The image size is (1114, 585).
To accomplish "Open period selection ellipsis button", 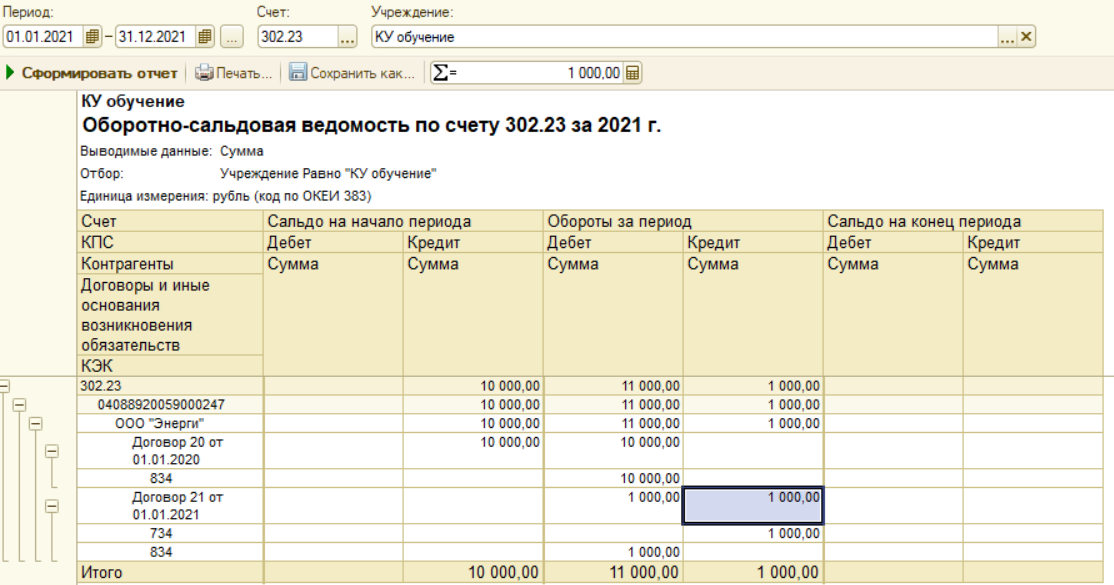I will point(232,37).
